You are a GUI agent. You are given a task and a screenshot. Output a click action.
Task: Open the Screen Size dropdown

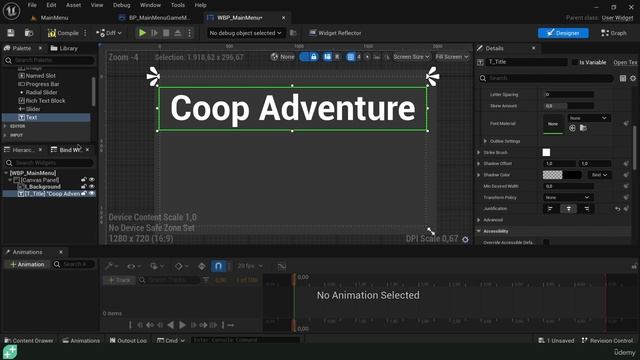411,57
